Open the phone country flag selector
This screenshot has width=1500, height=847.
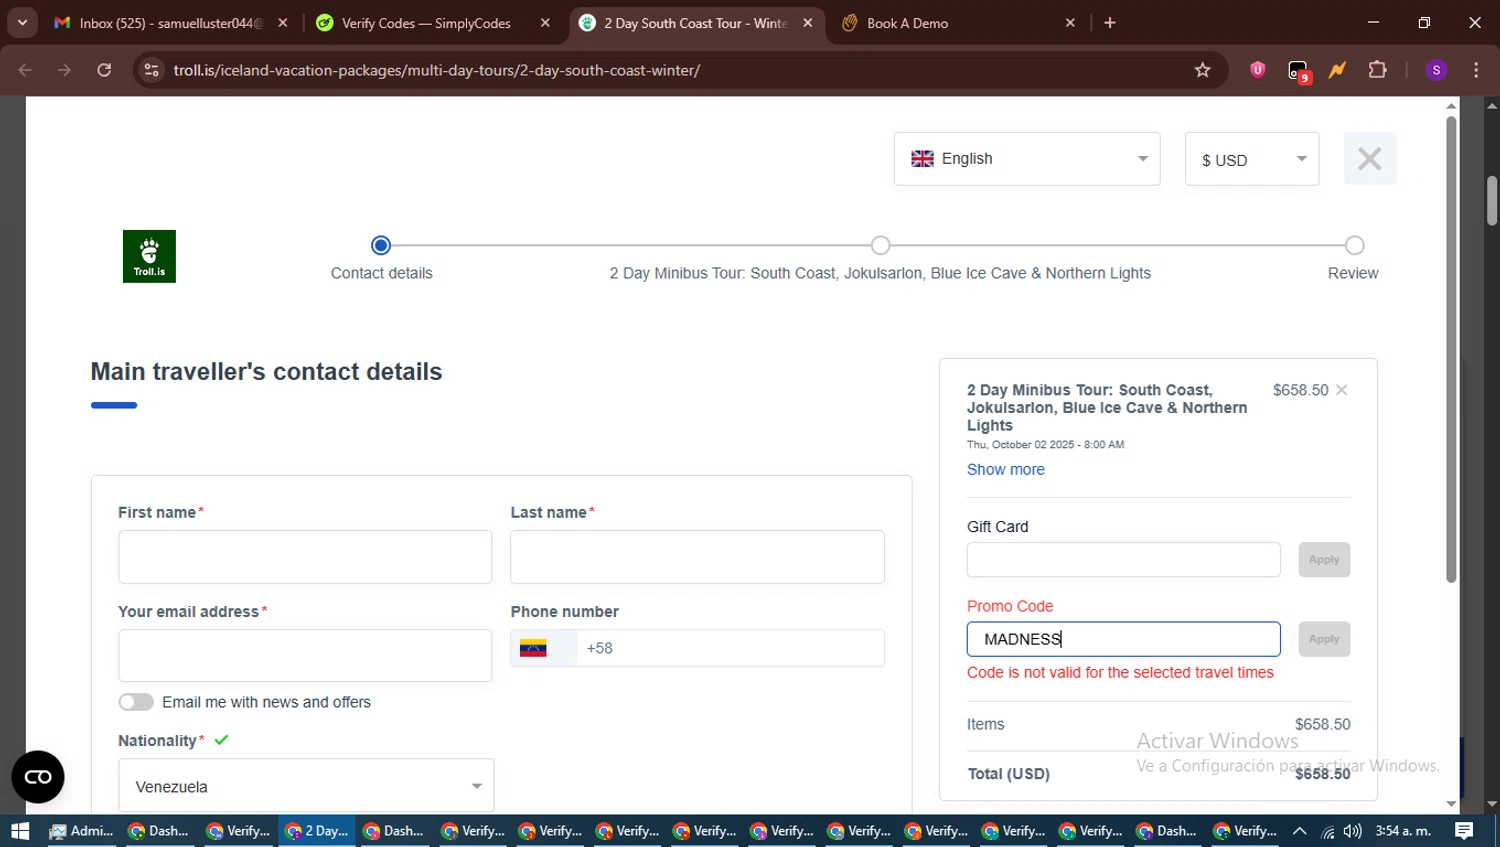[x=543, y=648]
